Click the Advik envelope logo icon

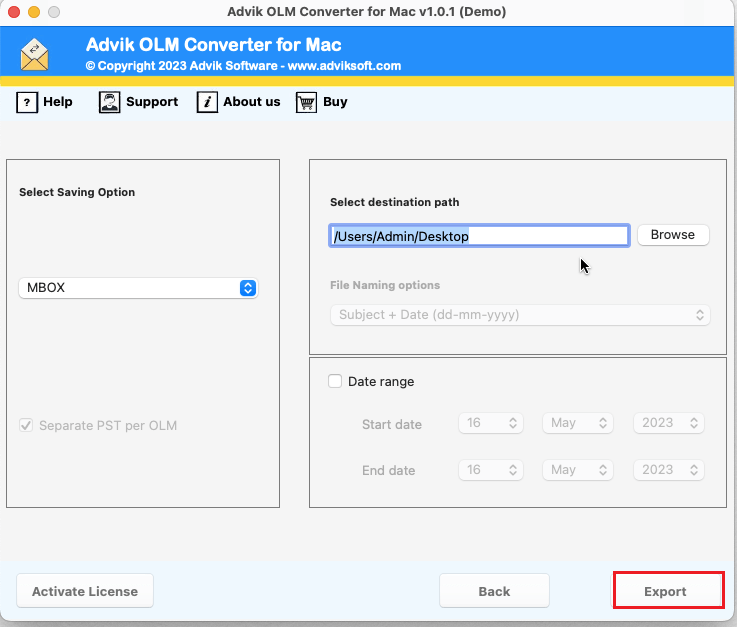[34, 55]
